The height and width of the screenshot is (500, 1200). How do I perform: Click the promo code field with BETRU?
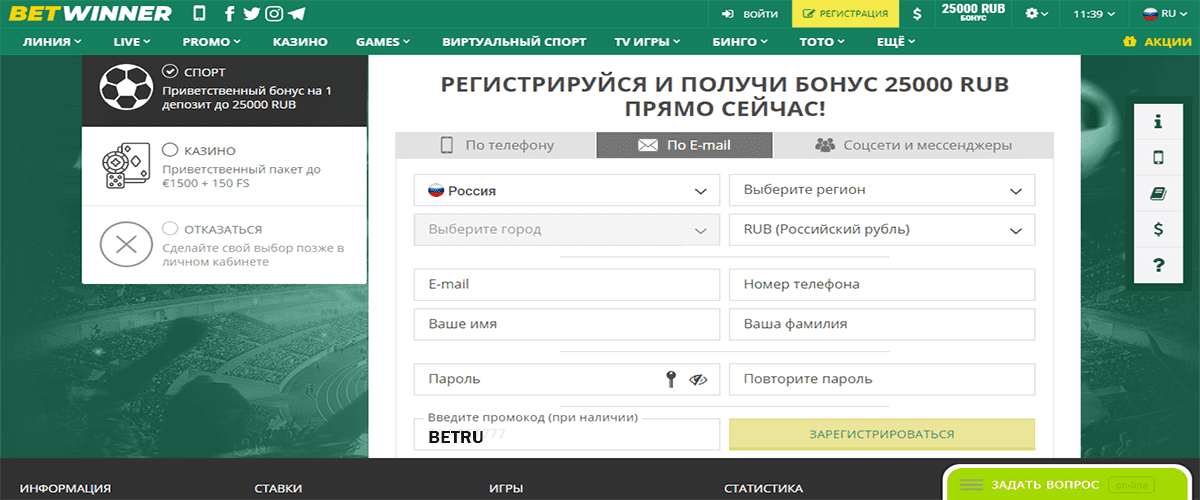coord(567,434)
